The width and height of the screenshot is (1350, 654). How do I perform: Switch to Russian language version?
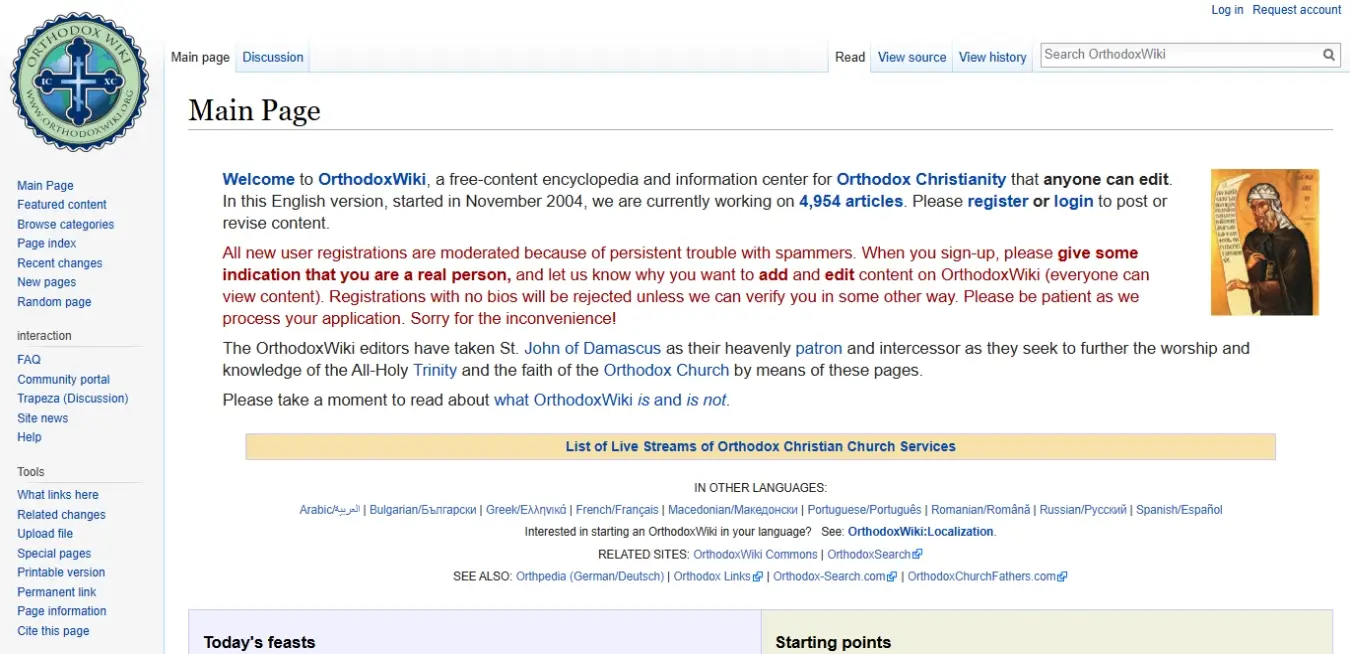click(1083, 510)
